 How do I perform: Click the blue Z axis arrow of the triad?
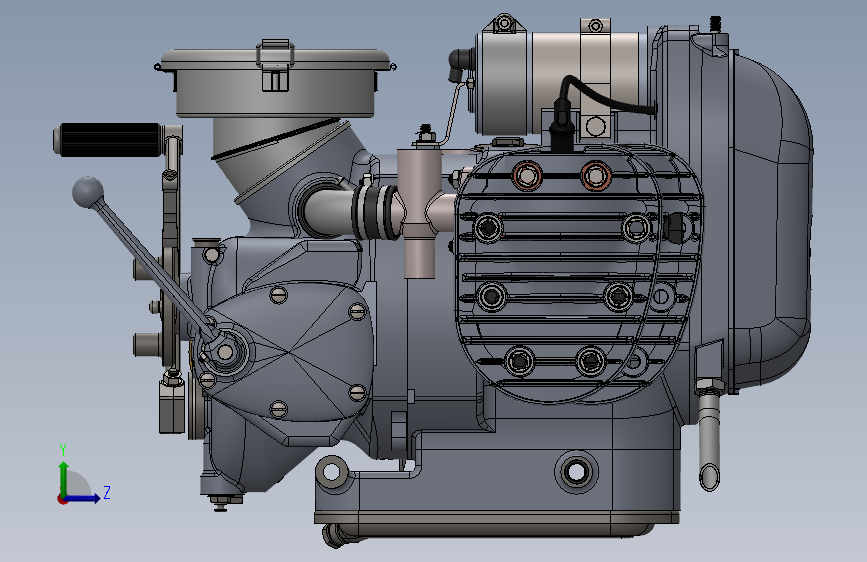click(x=83, y=498)
